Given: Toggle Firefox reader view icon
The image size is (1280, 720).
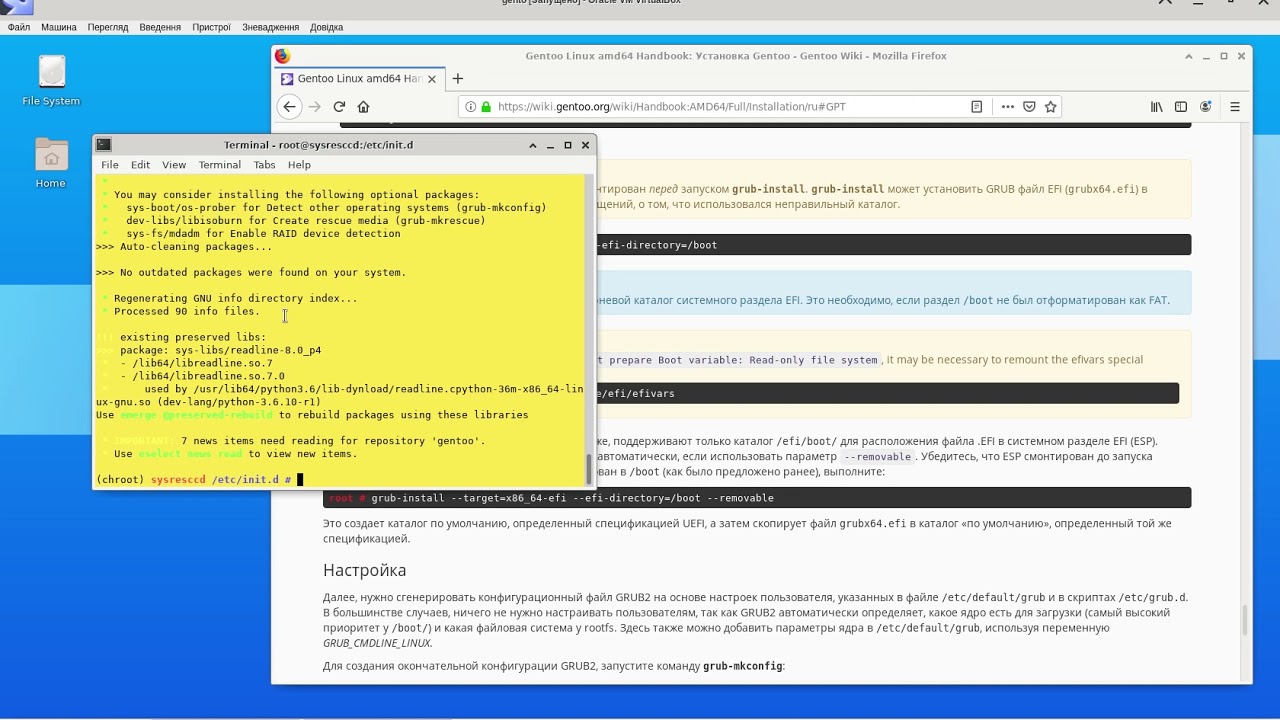Looking at the screenshot, I should (977, 107).
